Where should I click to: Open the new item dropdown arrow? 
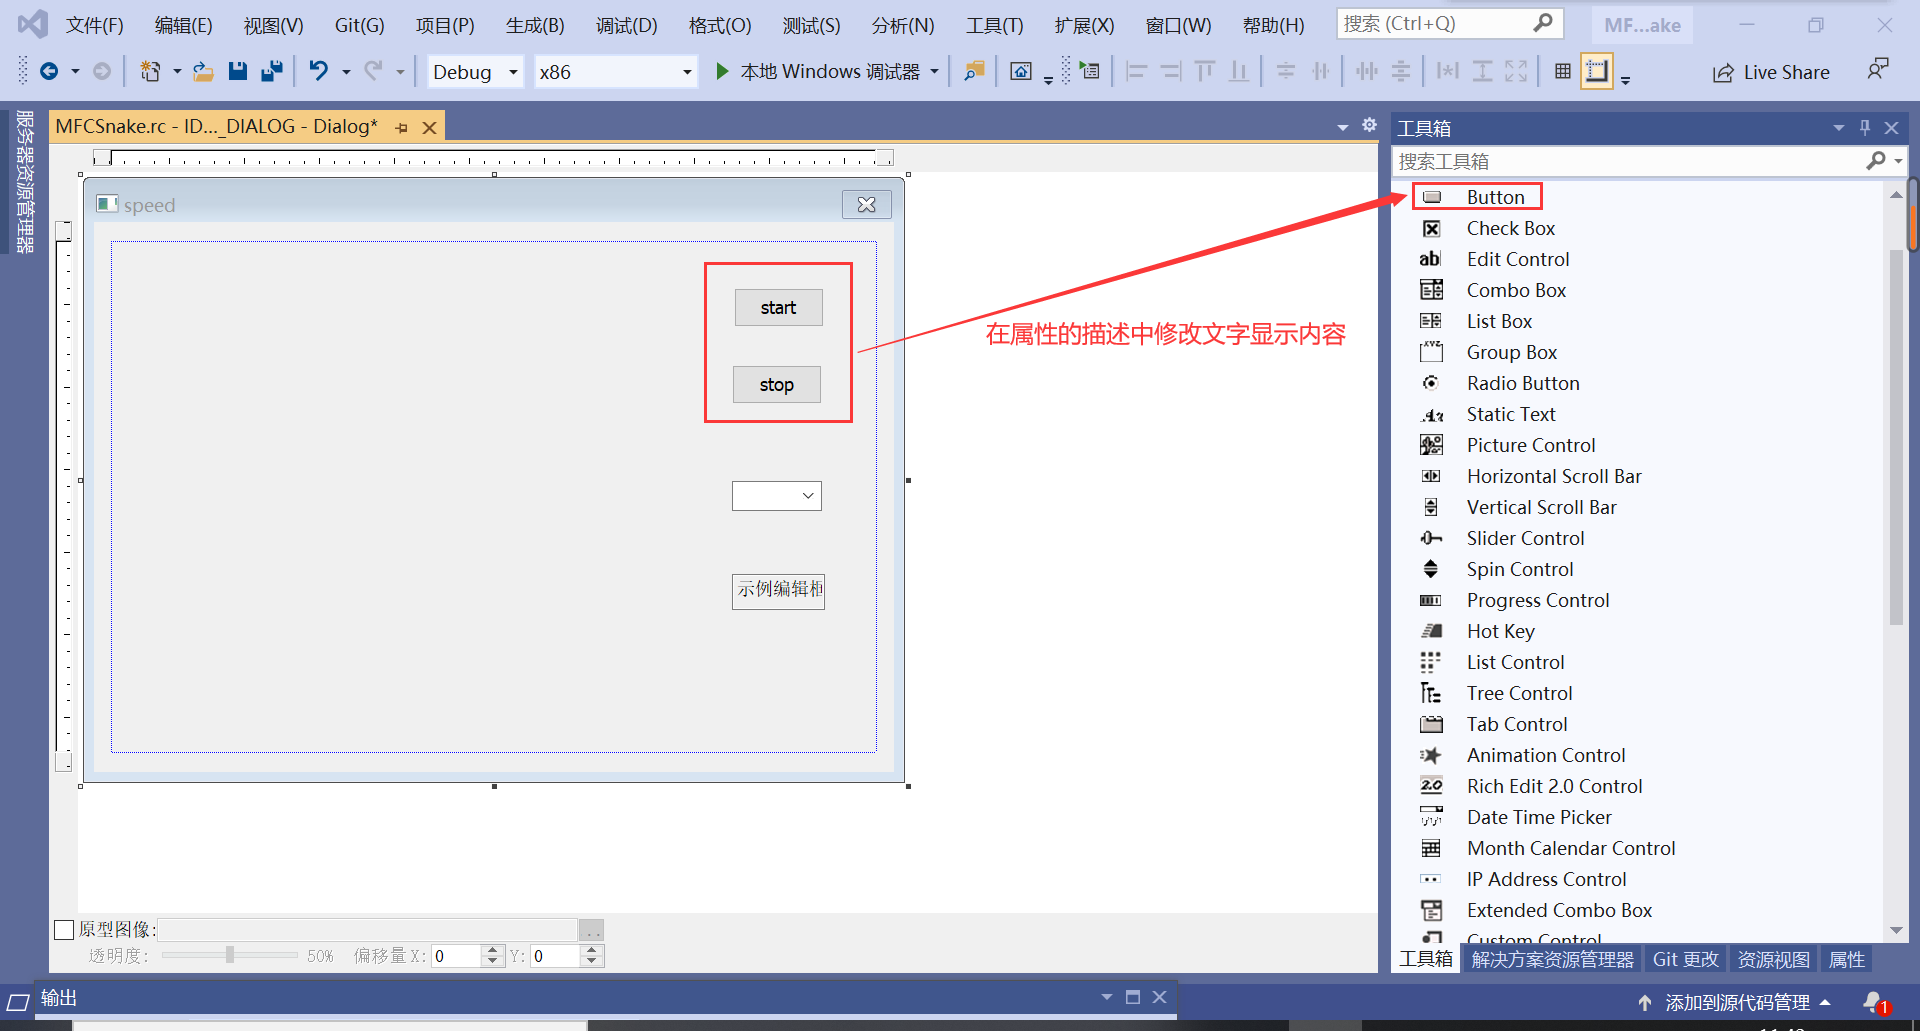click(x=177, y=72)
